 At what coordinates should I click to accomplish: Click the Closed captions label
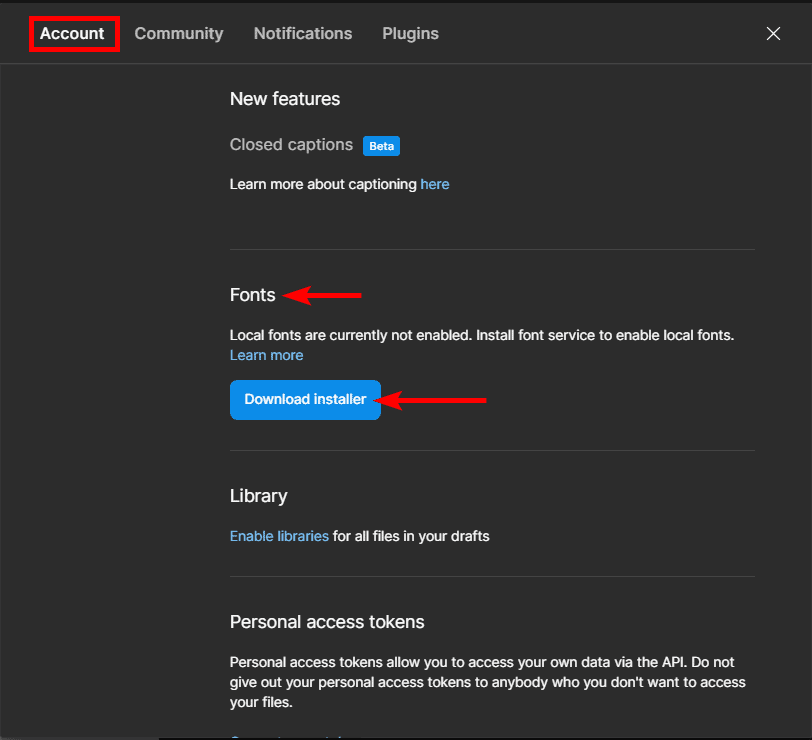pos(291,144)
